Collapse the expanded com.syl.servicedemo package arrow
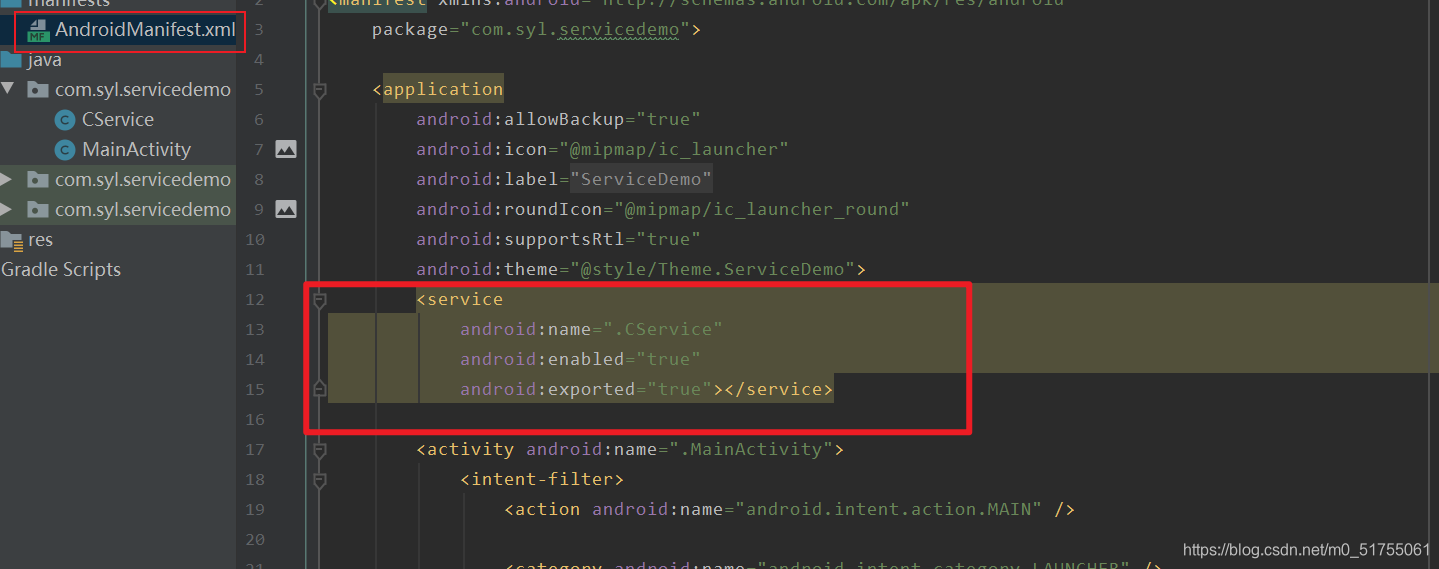Screen dimensions: 1439x569 pos(8,89)
